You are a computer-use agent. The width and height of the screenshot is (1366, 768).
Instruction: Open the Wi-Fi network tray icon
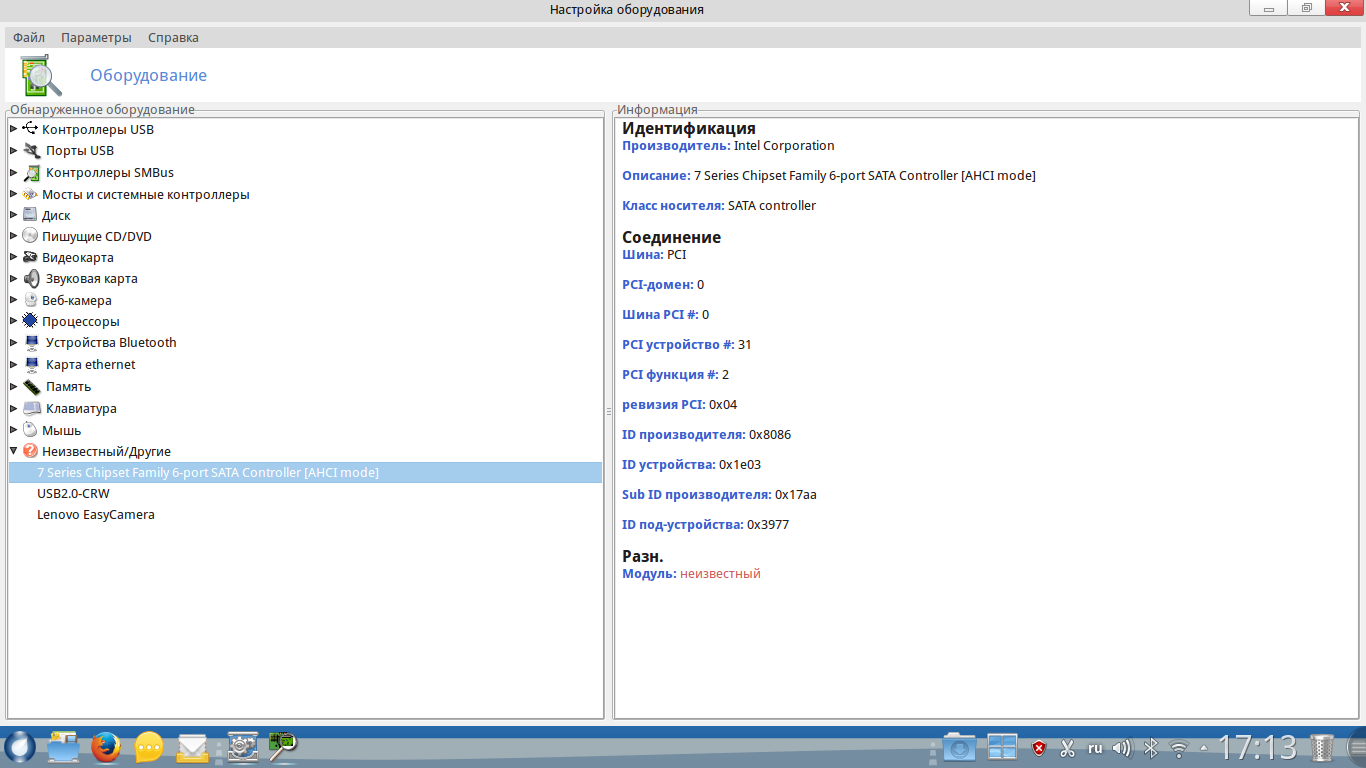pyautogui.click(x=1179, y=748)
